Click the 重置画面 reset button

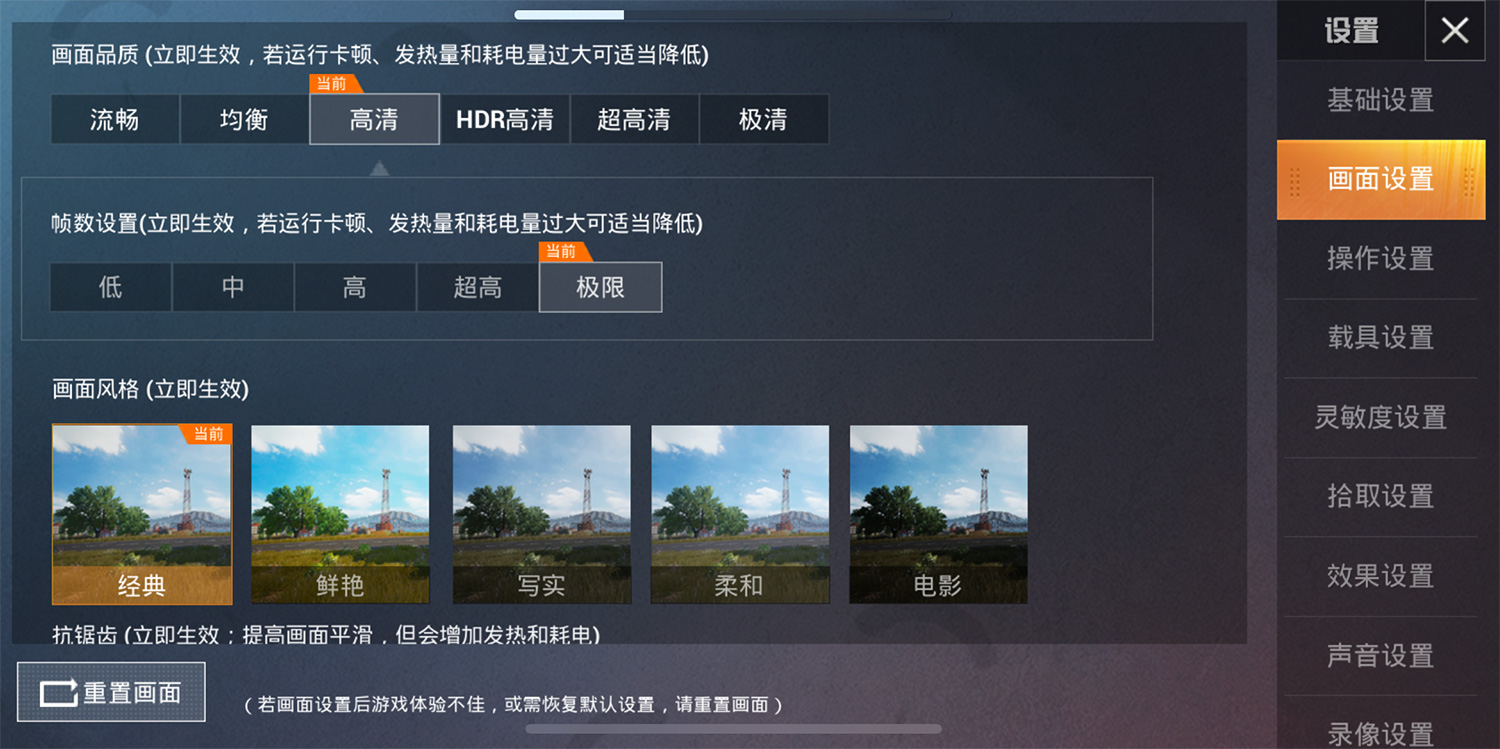(111, 692)
